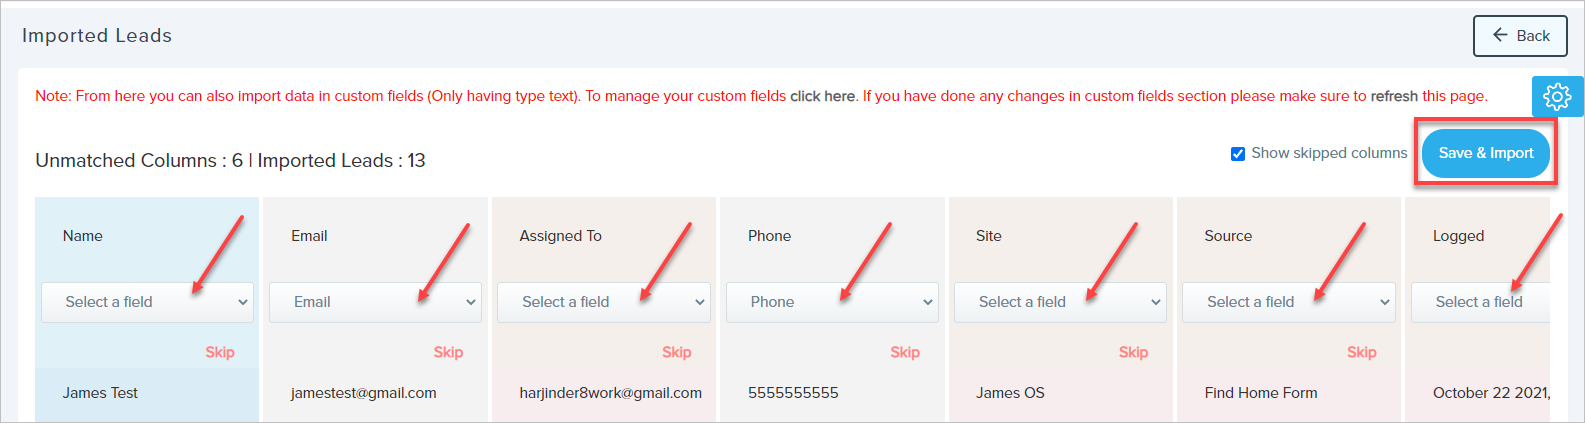Click the James Test name cell

pos(100,393)
